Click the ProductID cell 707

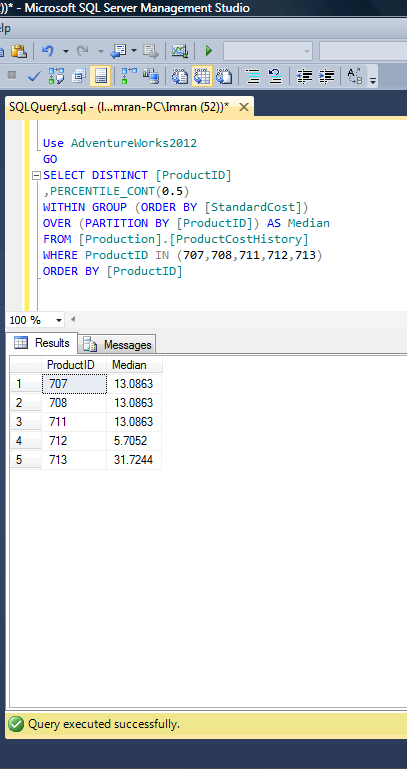point(74,384)
